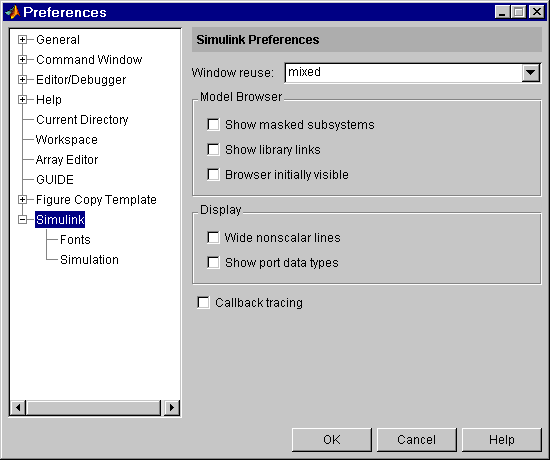Screen dimensions: 550x460
Task: Click the OK button
Action: coord(331,440)
